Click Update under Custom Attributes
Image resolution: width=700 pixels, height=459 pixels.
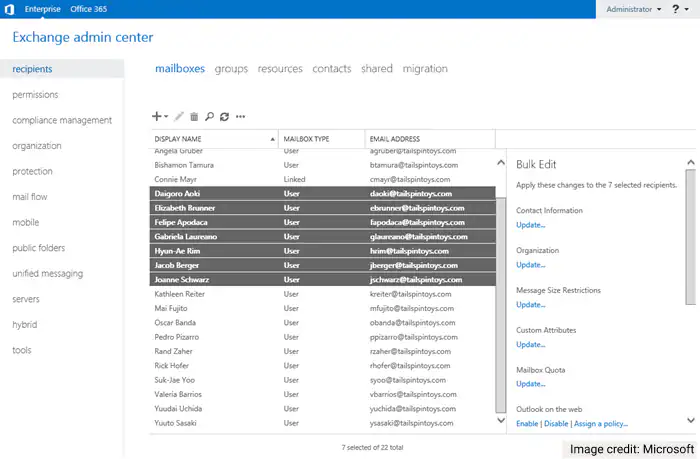click(530, 344)
